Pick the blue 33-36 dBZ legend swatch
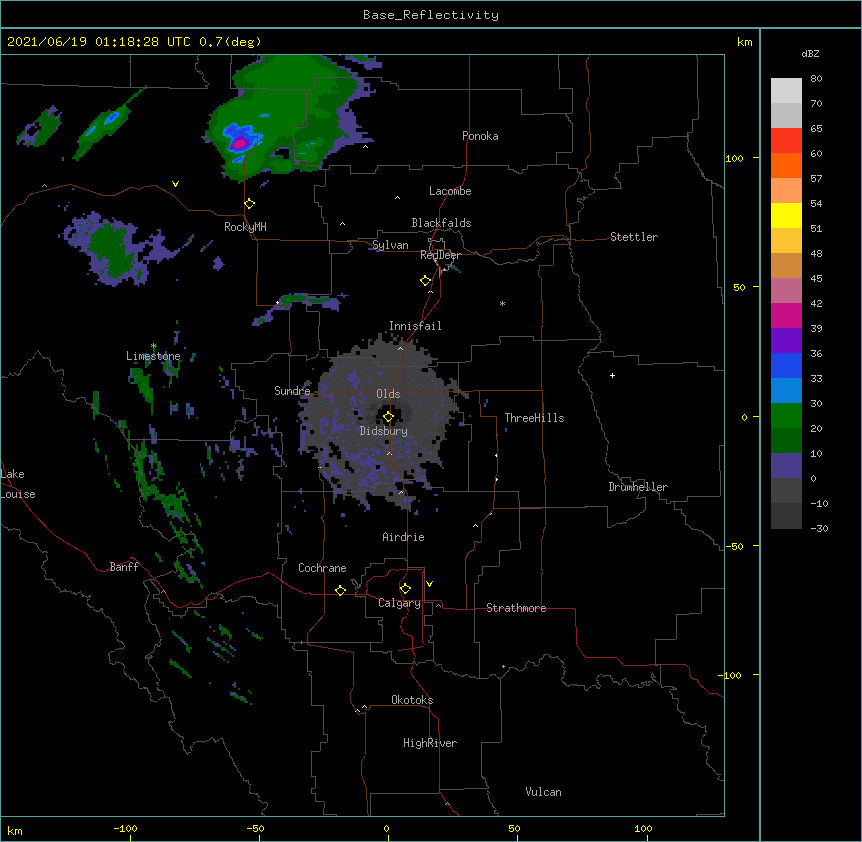Image resolution: width=862 pixels, height=842 pixels. click(x=786, y=365)
